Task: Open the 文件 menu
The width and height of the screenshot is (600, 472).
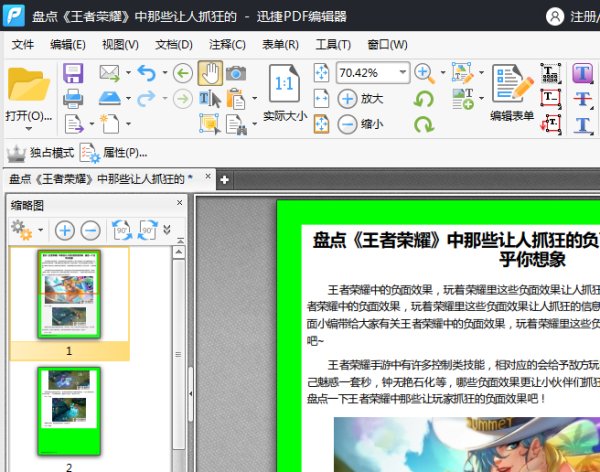Action: [x=23, y=44]
